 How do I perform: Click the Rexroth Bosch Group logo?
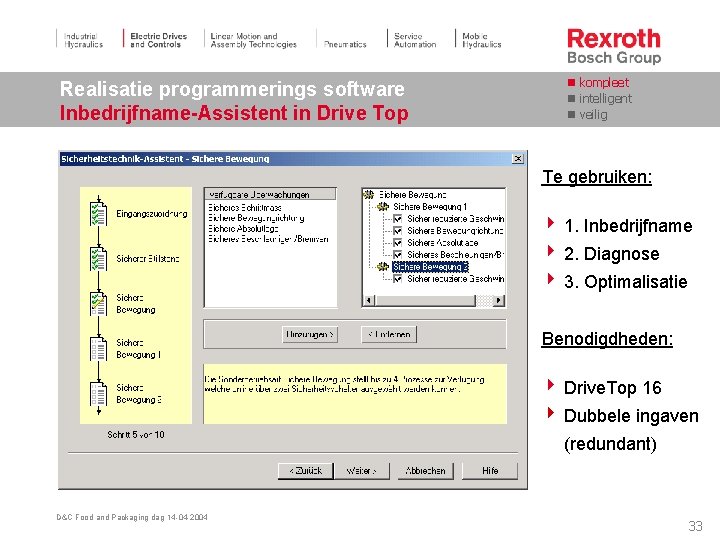coord(614,46)
